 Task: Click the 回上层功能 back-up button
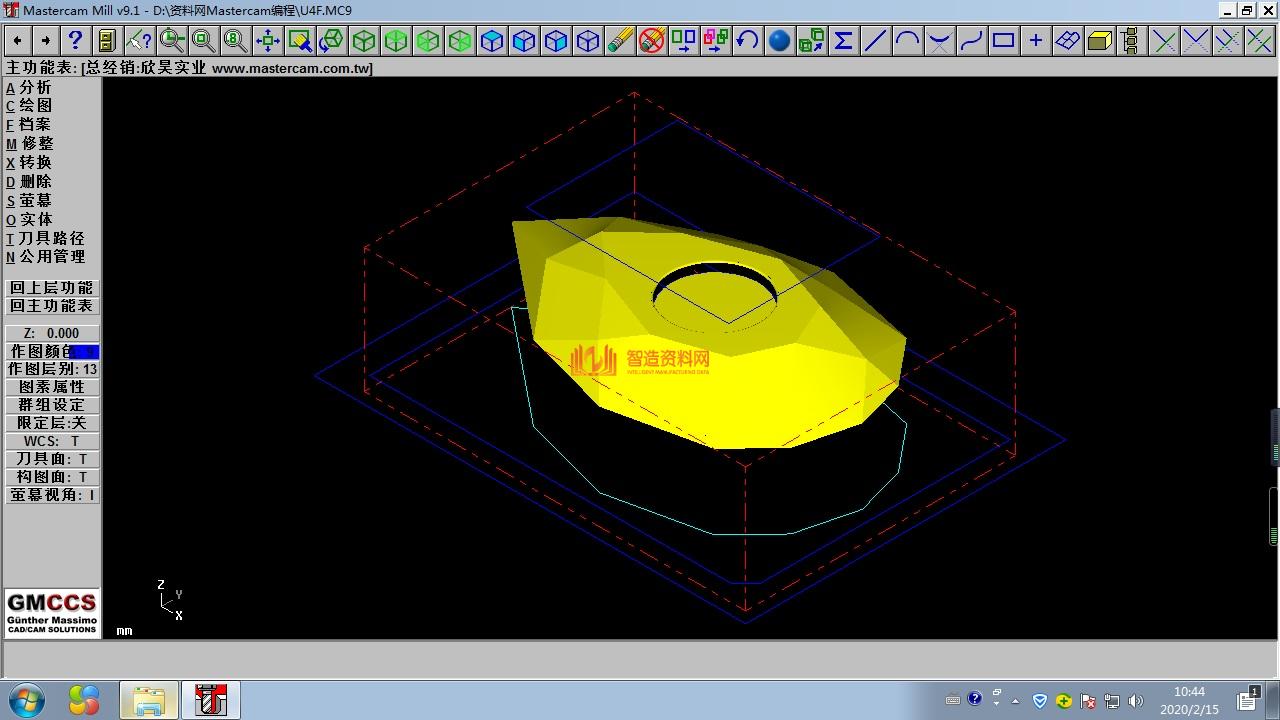pyautogui.click(x=52, y=288)
